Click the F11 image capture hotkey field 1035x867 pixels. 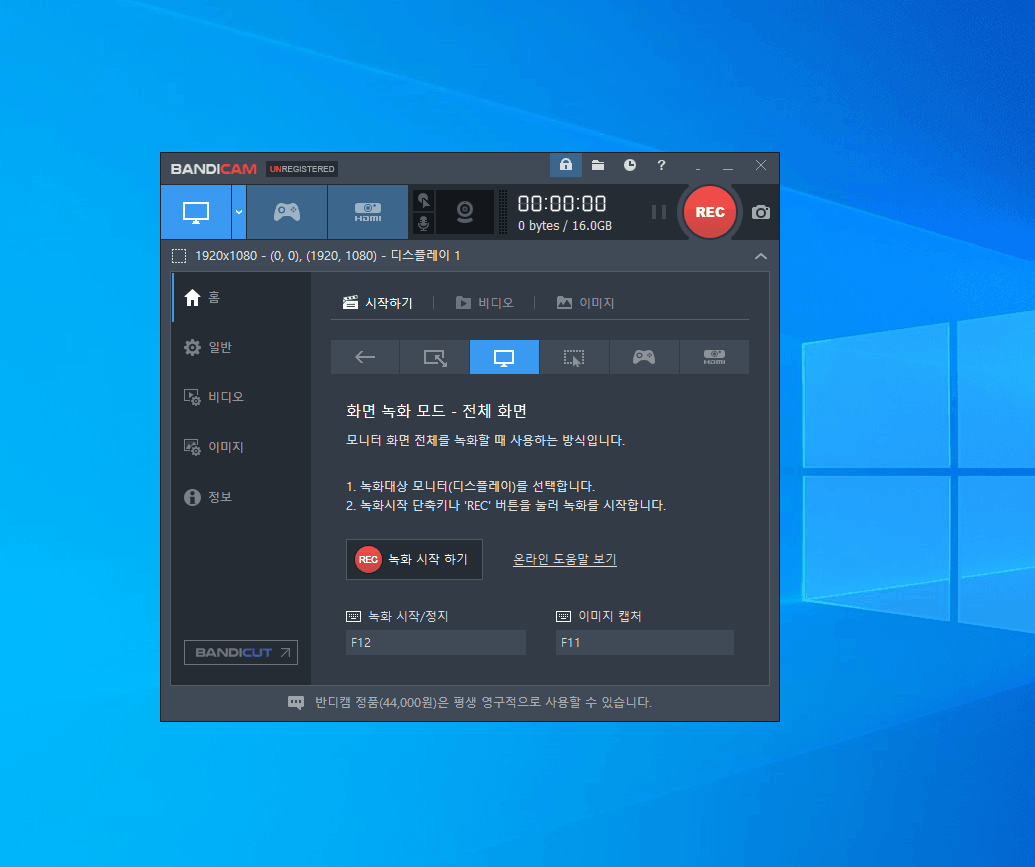[x=645, y=642]
